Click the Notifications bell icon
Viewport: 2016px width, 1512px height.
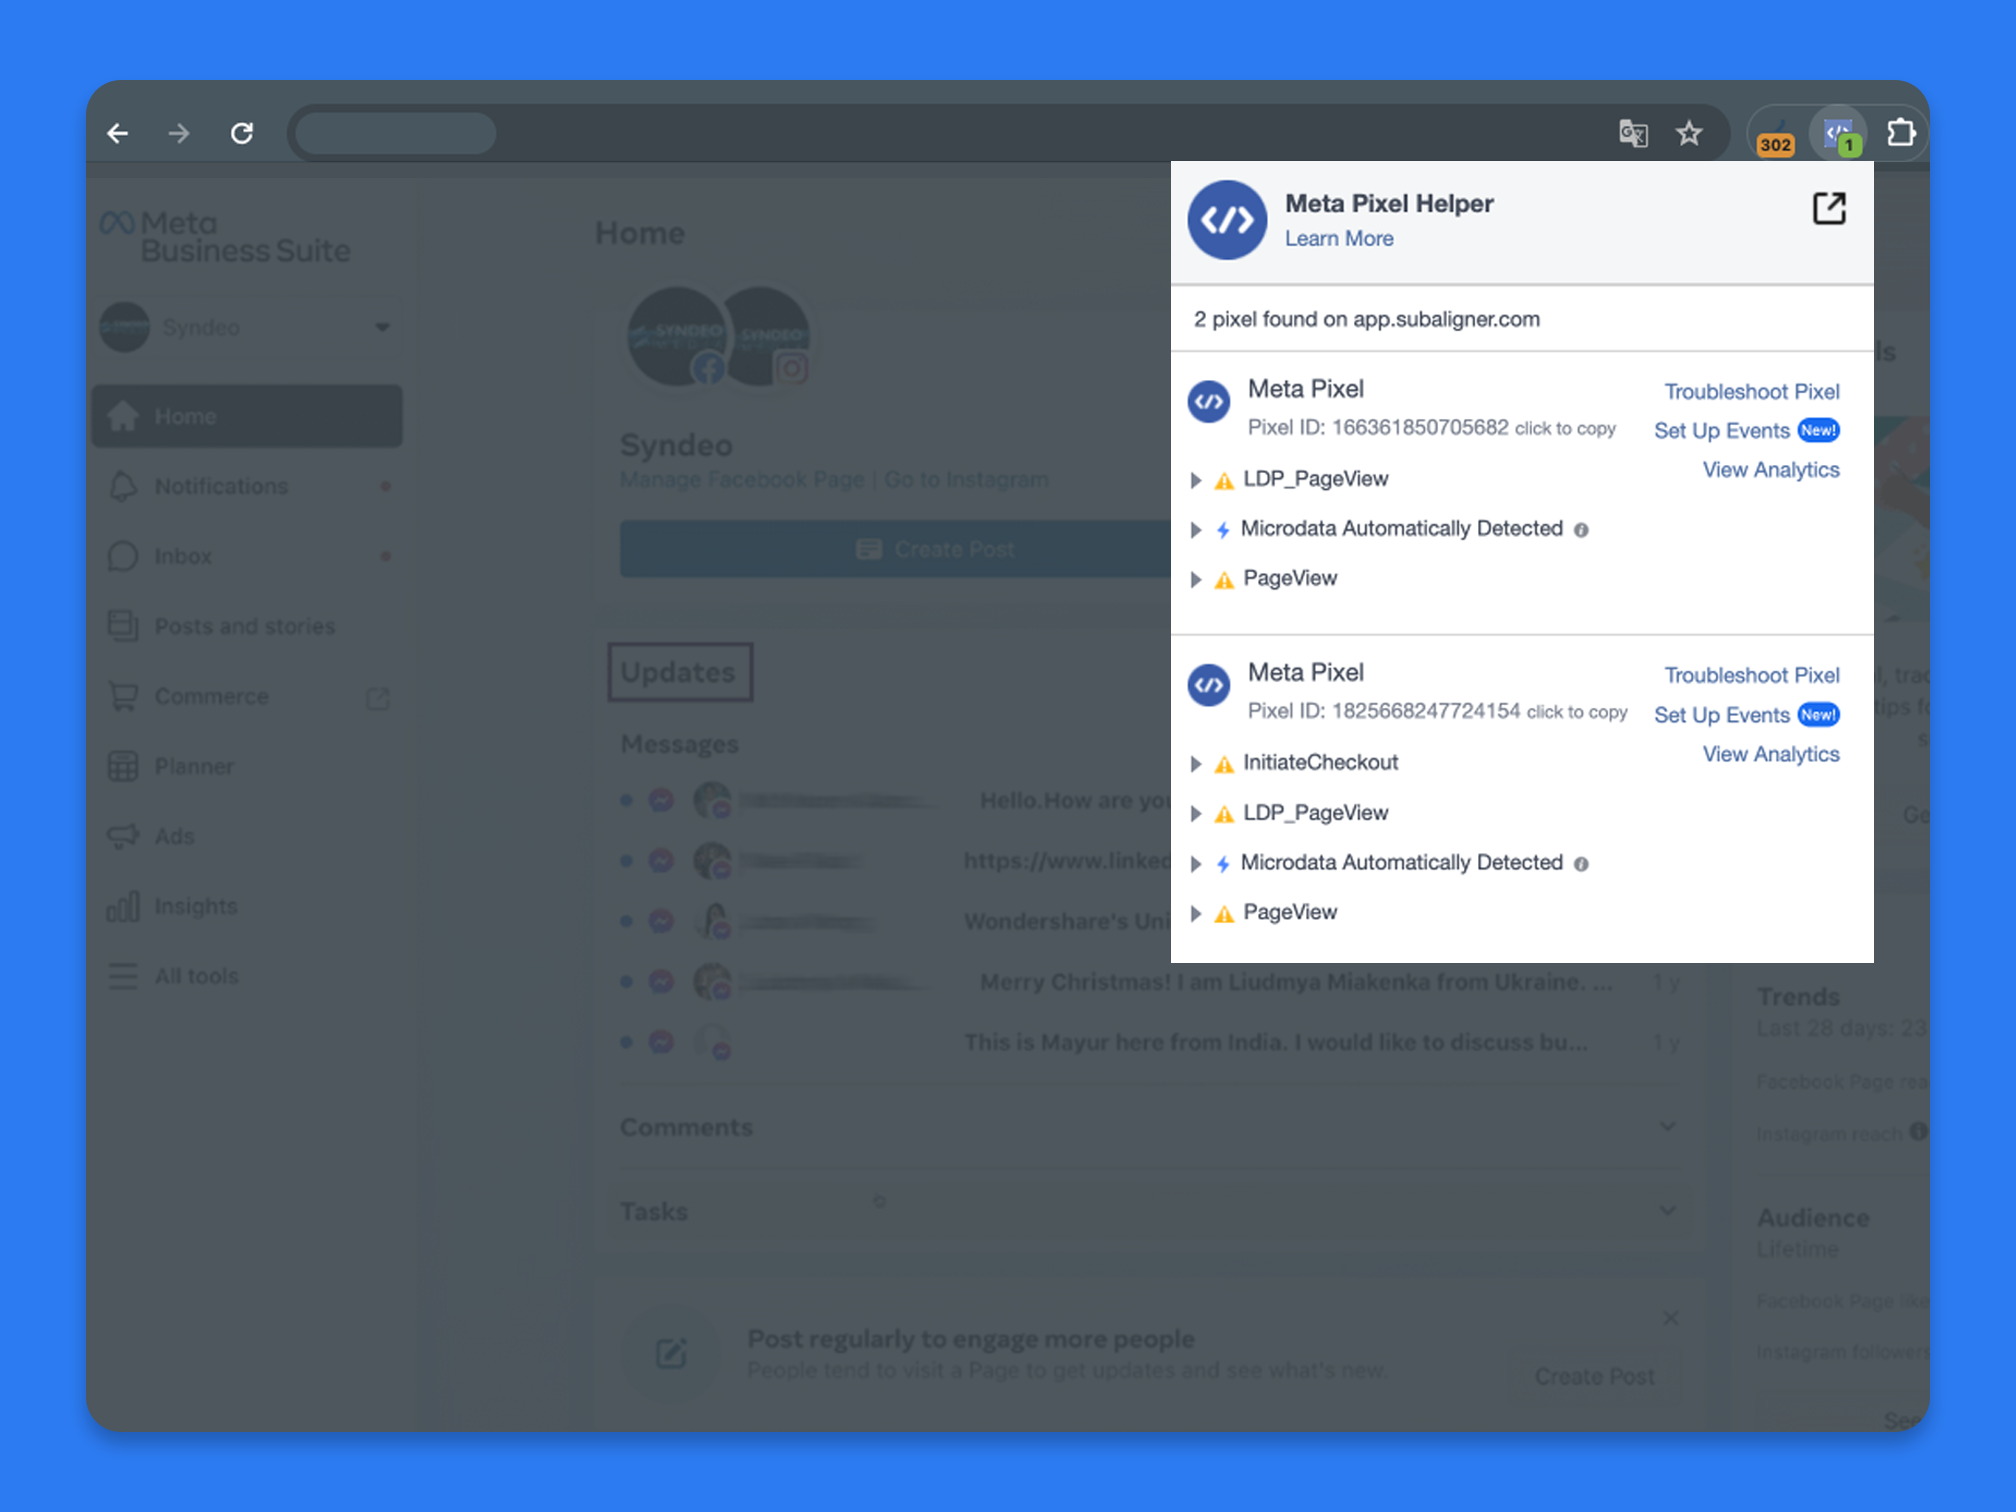click(123, 486)
